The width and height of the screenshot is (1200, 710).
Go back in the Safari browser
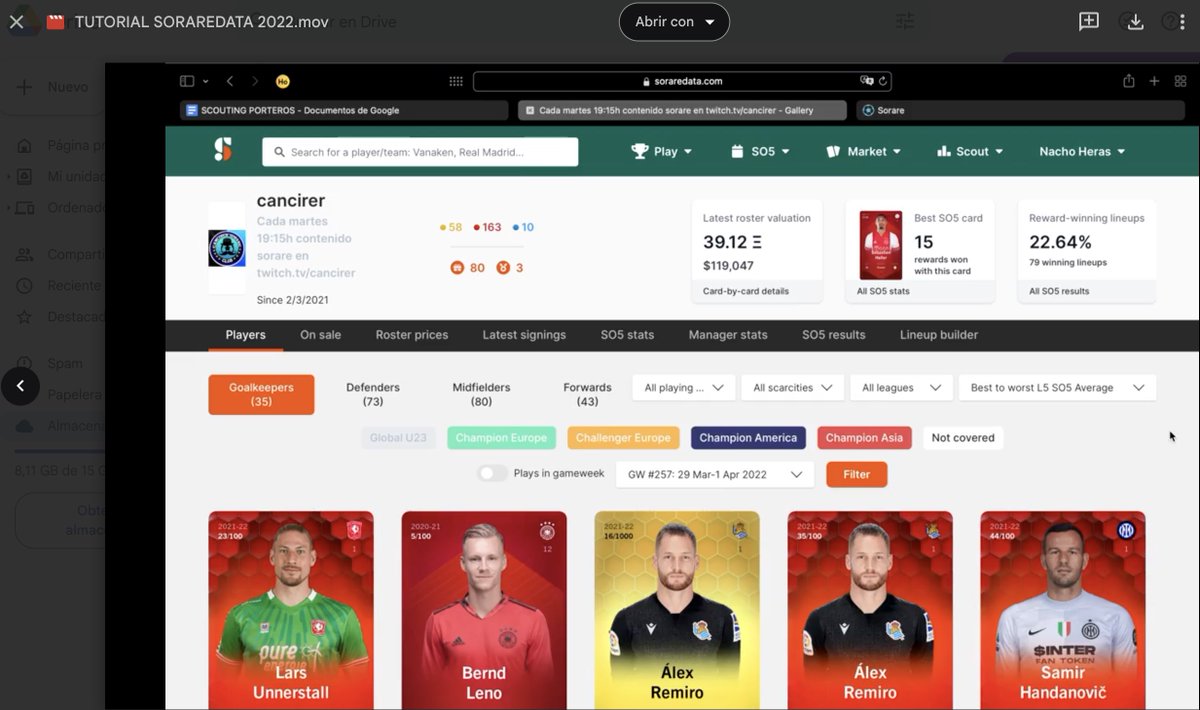point(230,81)
